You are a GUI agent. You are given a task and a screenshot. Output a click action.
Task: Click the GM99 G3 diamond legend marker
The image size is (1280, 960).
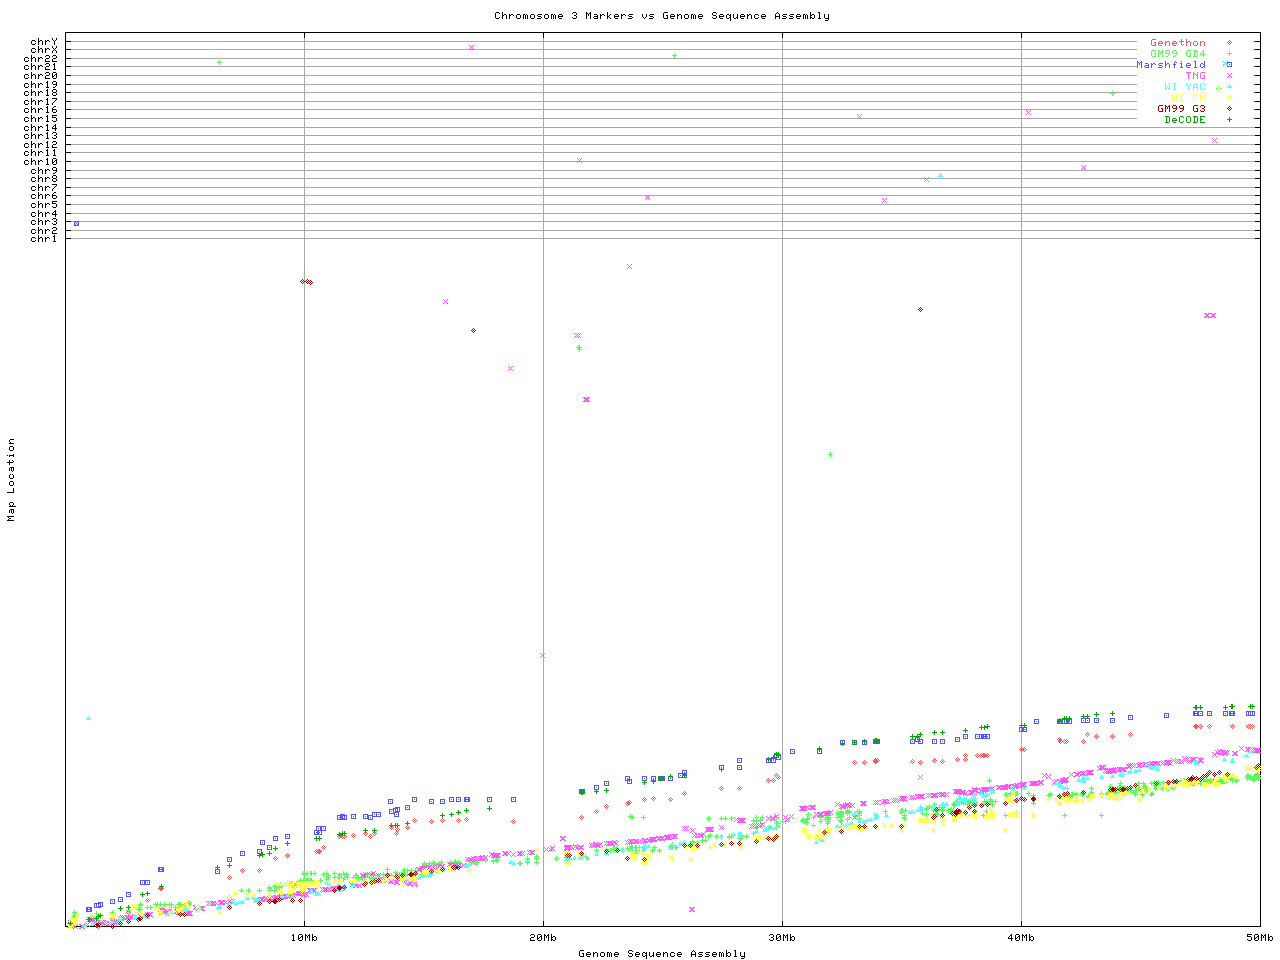[1229, 109]
